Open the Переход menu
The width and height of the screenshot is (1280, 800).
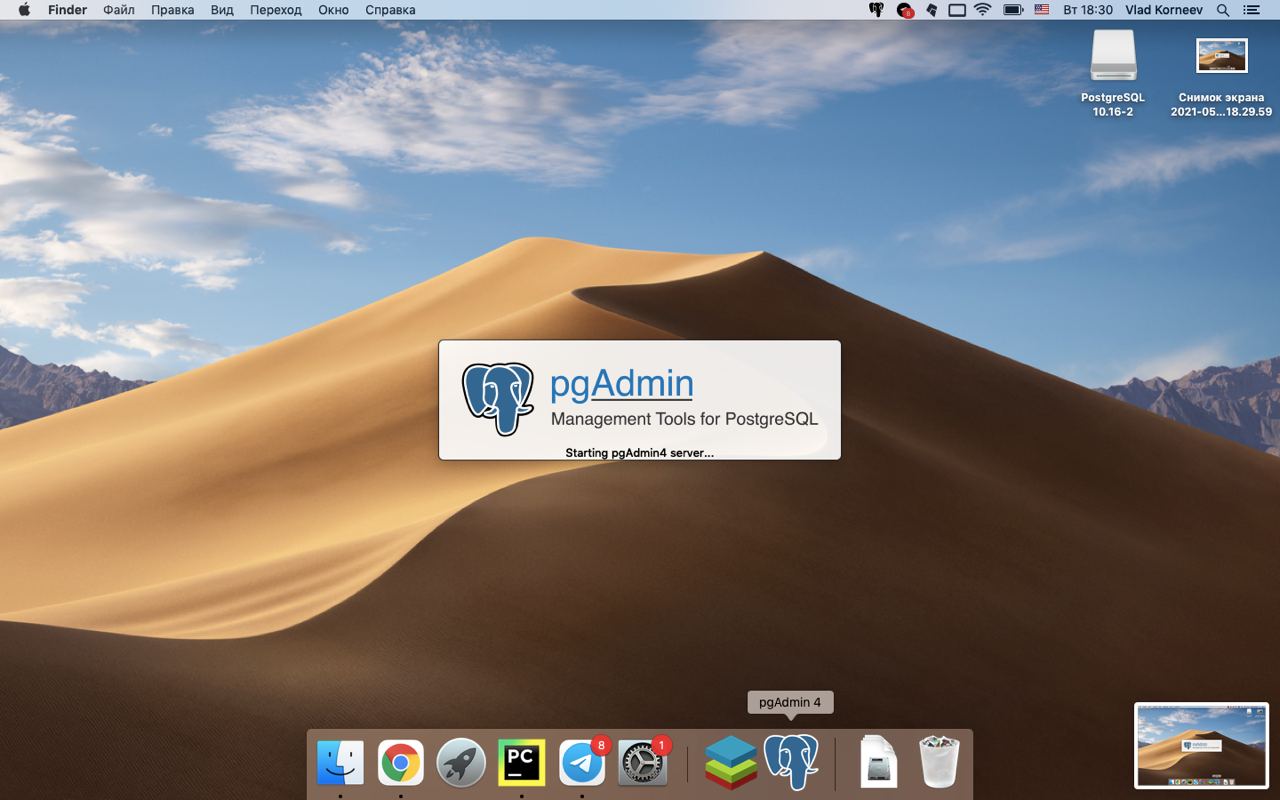coord(275,10)
